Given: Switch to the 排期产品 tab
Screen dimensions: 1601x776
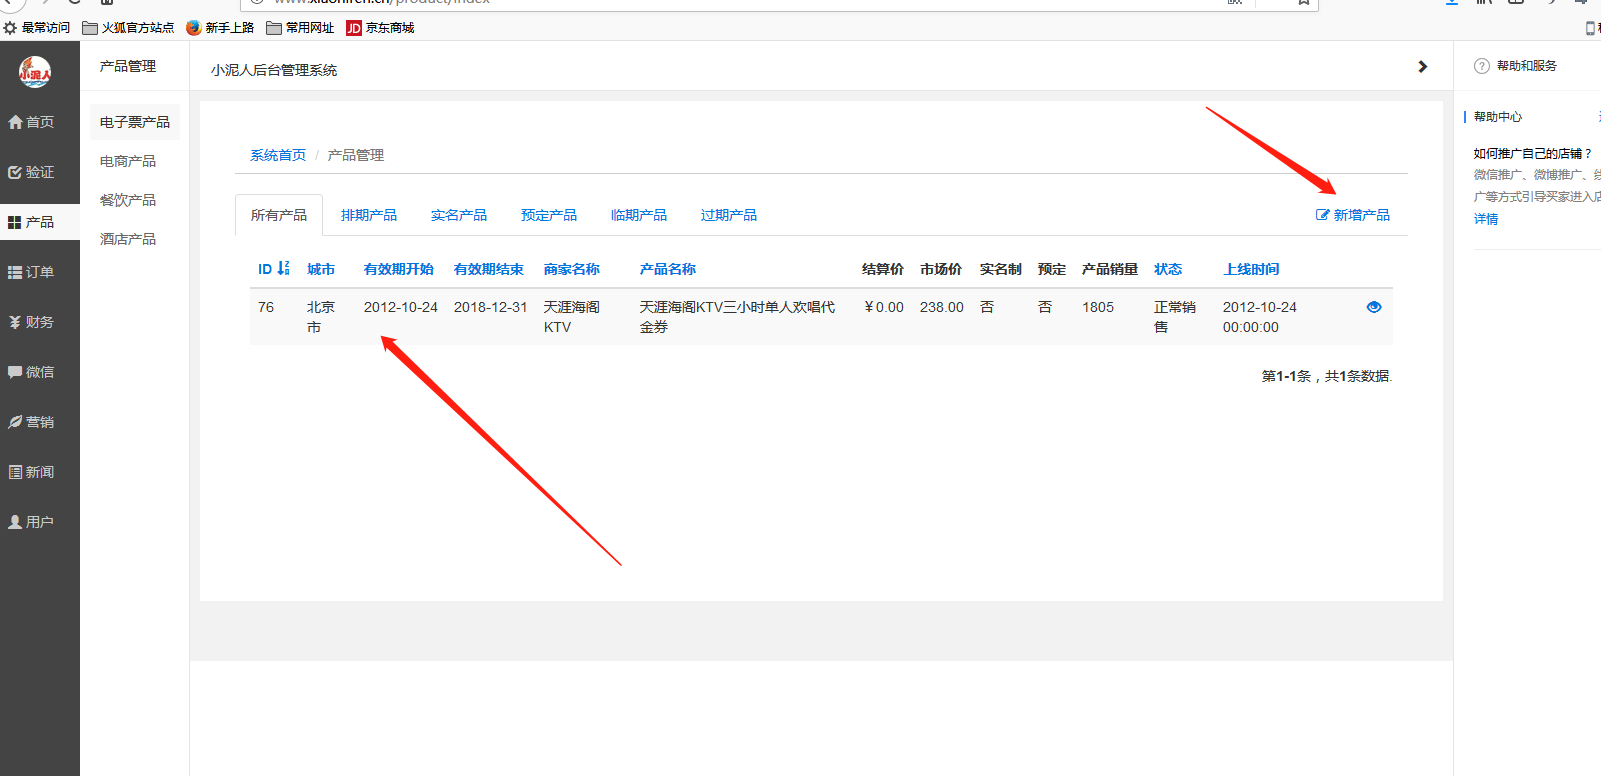Looking at the screenshot, I should tap(368, 215).
